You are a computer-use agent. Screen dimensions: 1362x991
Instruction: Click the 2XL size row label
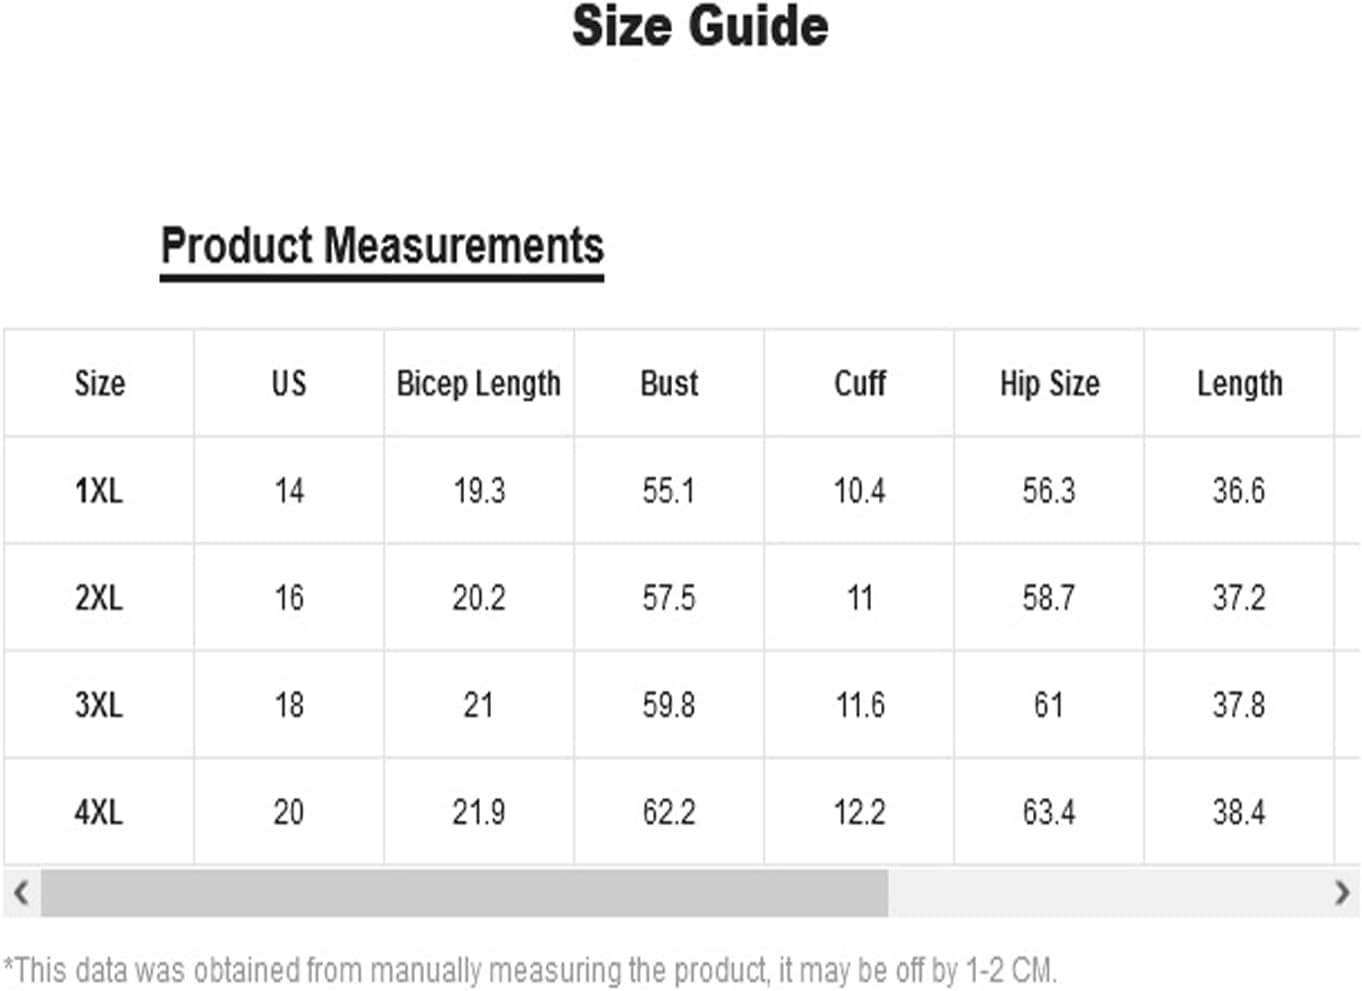pos(99,598)
